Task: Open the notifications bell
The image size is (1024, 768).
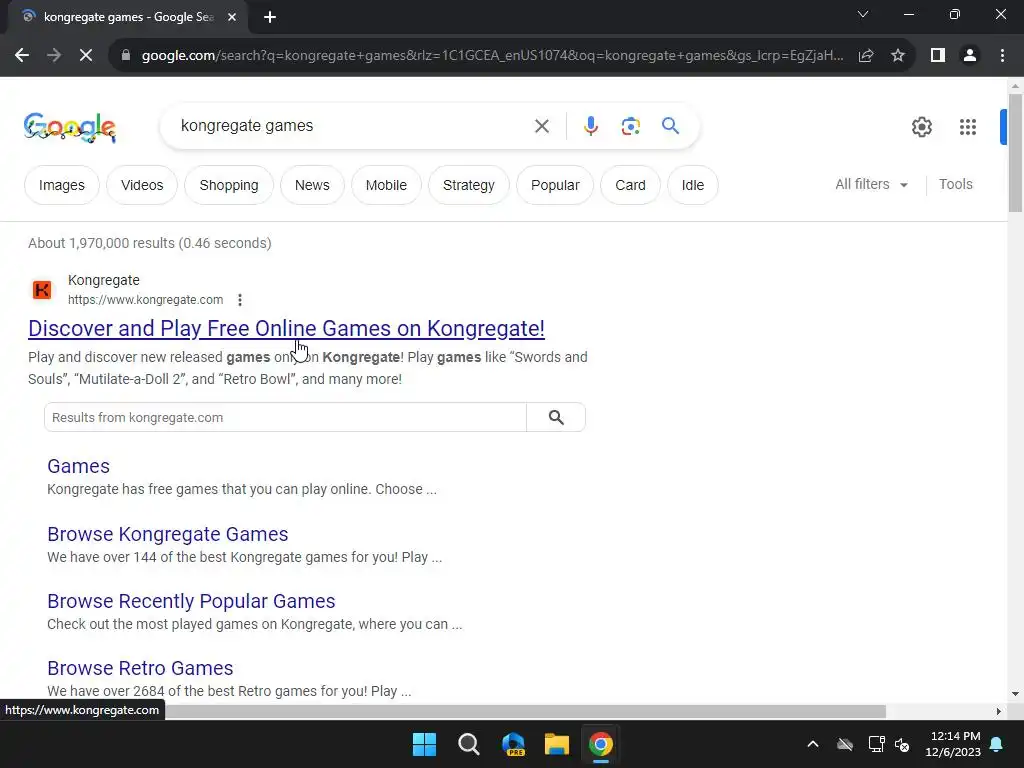Action: (x=997, y=744)
